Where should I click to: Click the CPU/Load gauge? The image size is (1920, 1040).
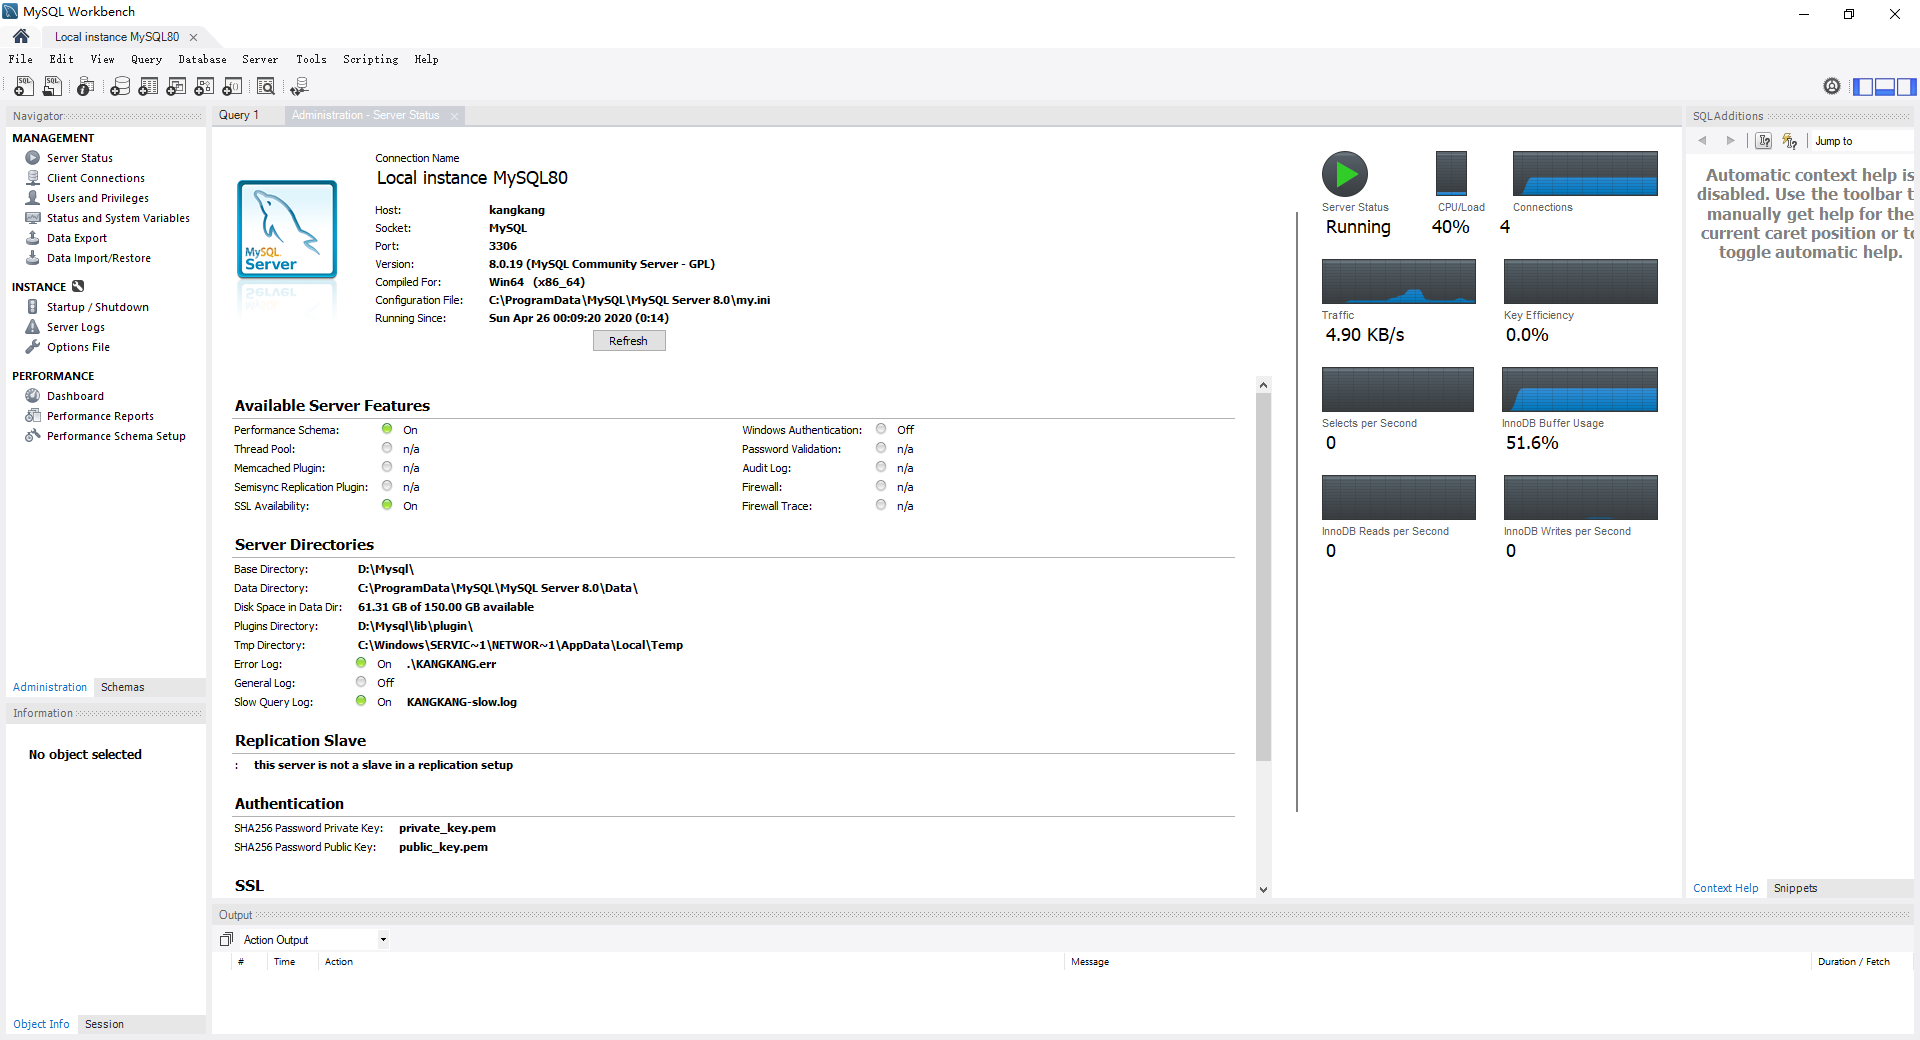[1451, 173]
